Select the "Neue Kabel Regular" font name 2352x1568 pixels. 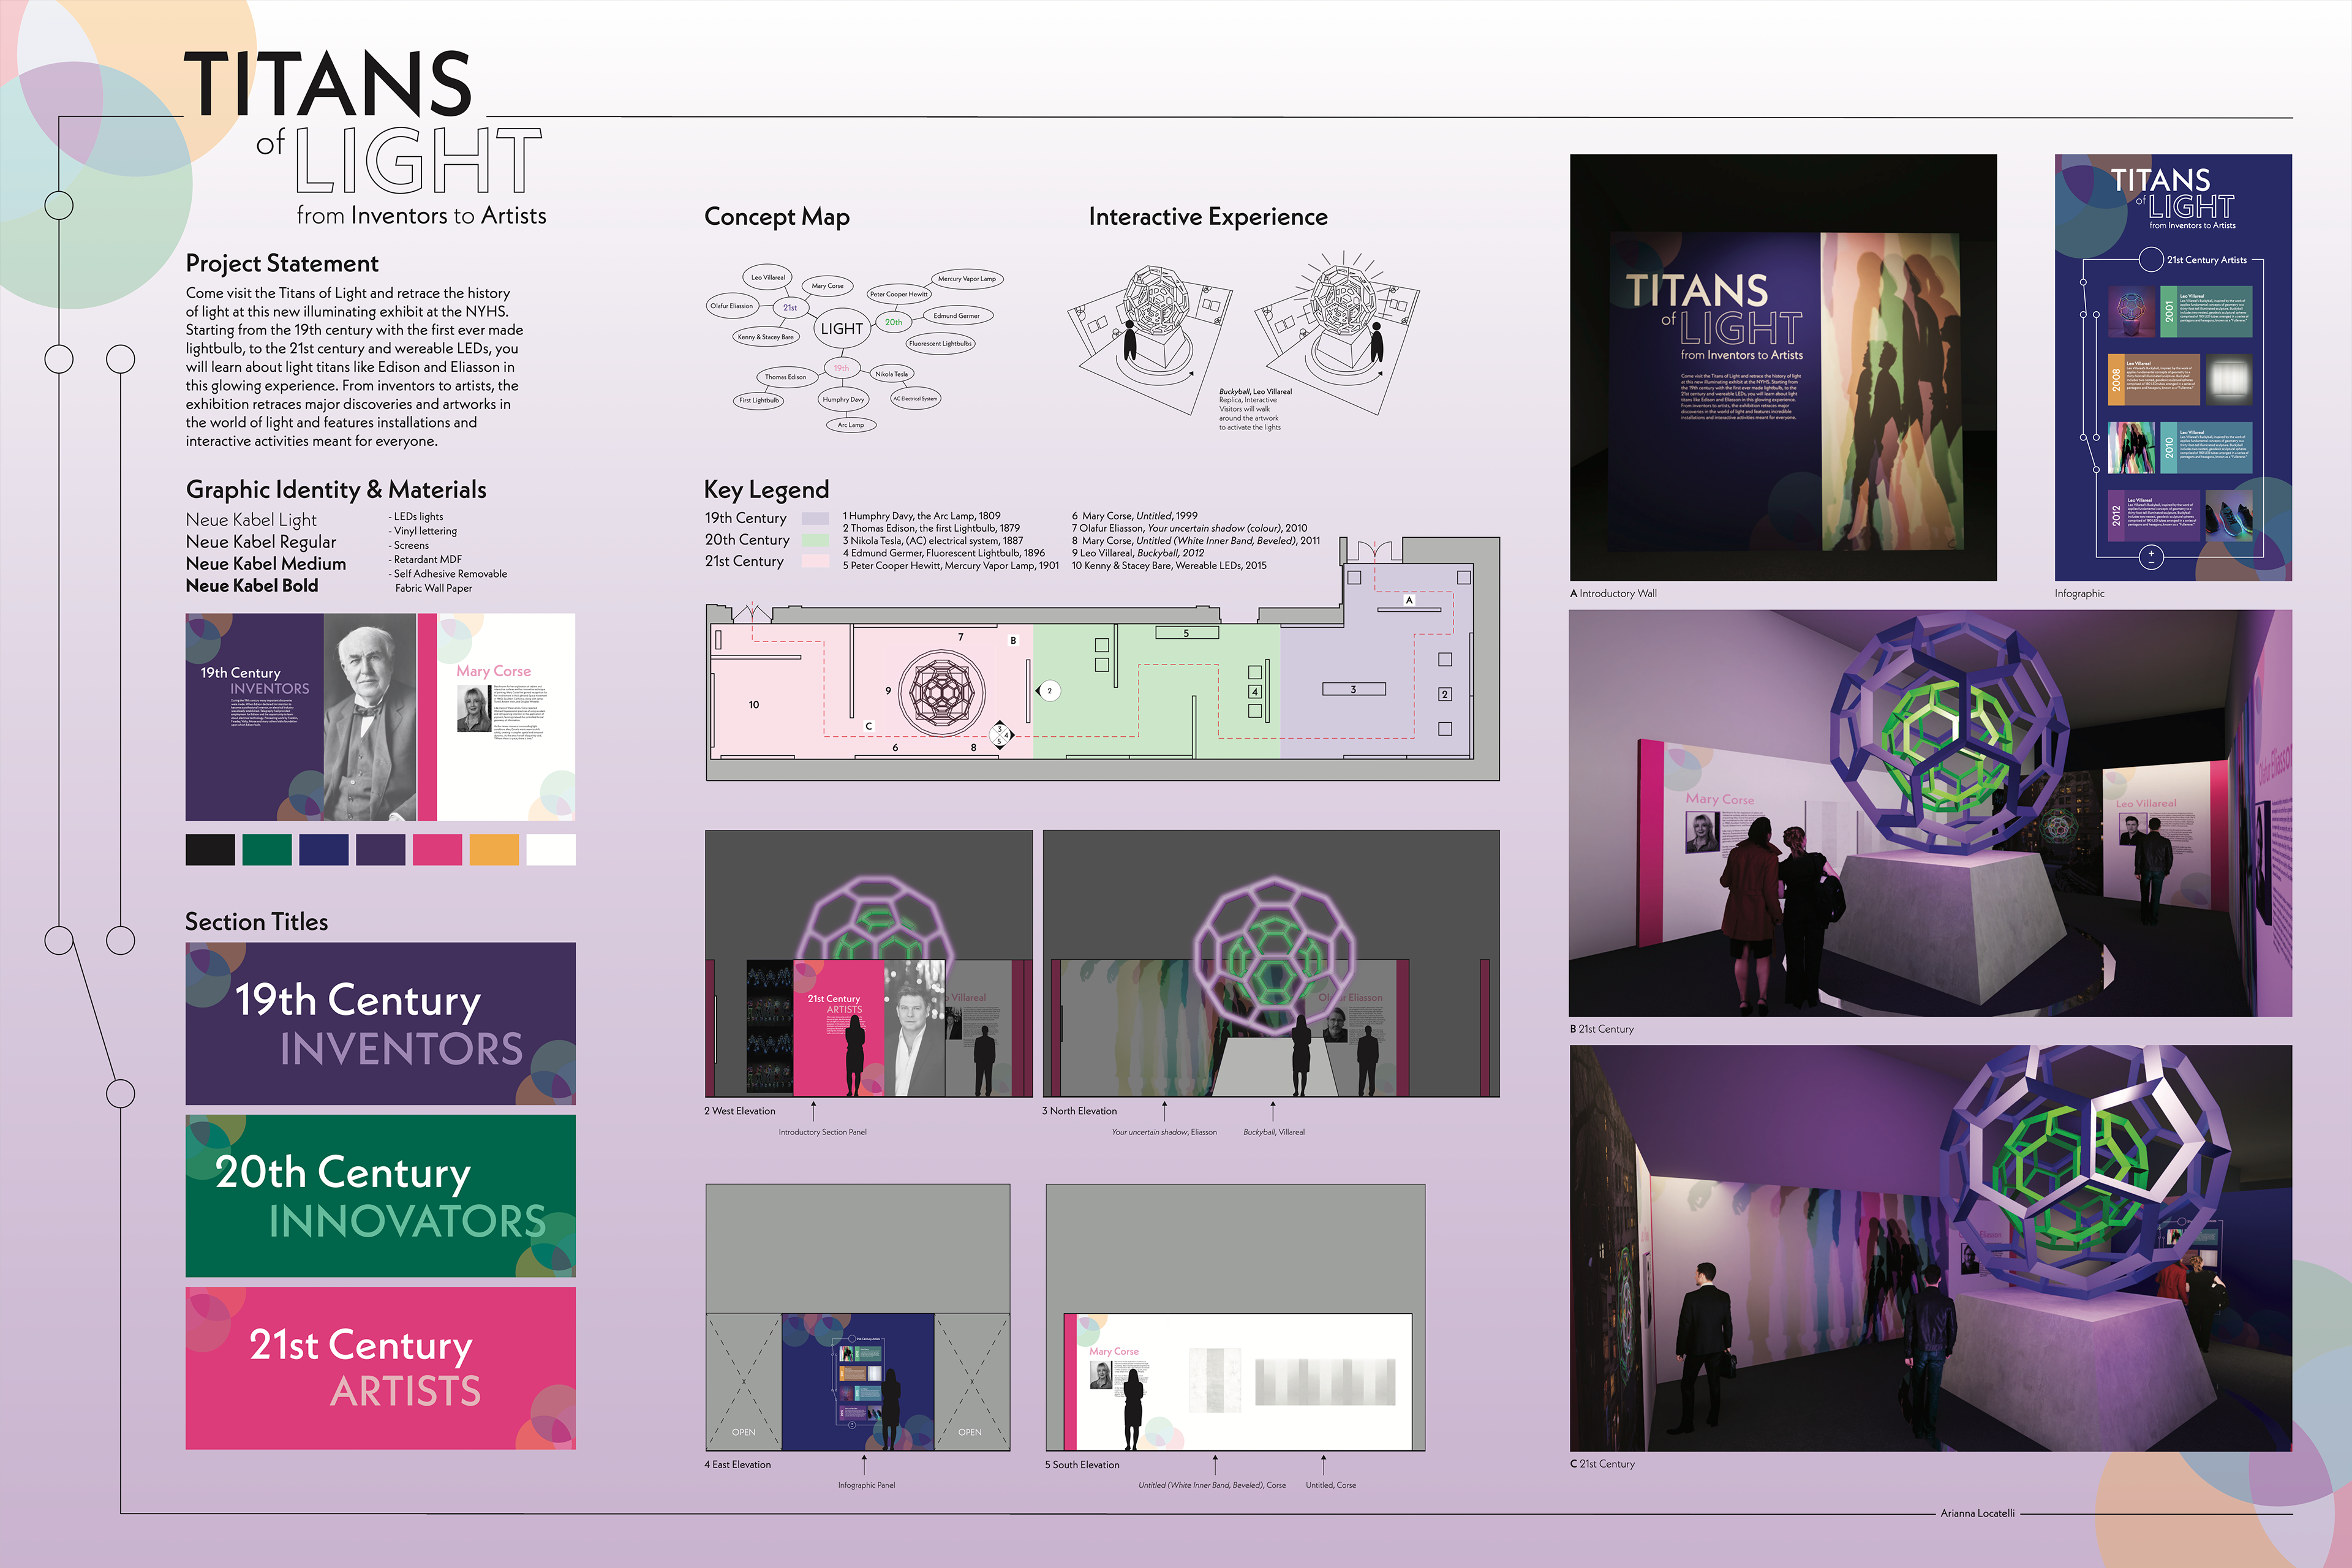261,542
